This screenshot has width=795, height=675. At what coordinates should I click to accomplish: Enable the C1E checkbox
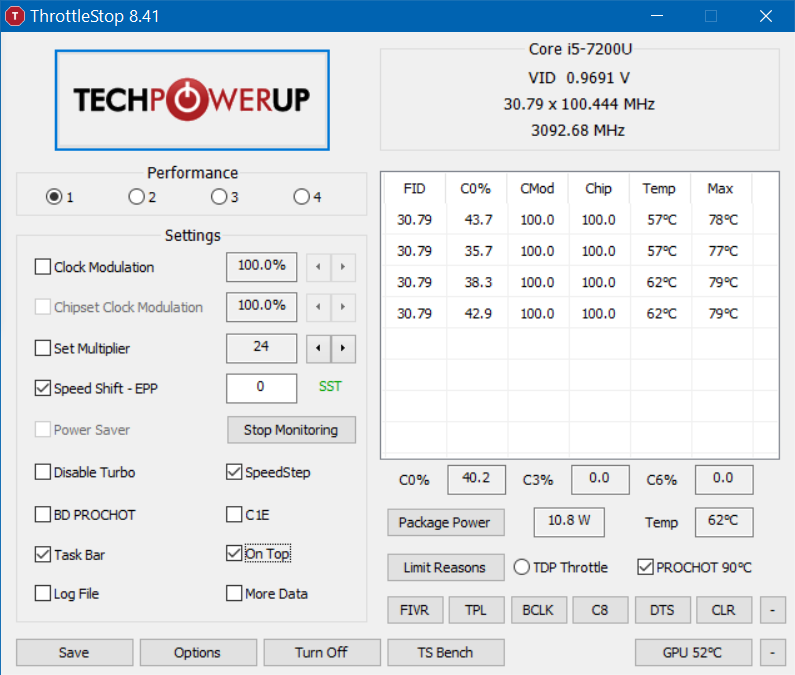(234, 514)
